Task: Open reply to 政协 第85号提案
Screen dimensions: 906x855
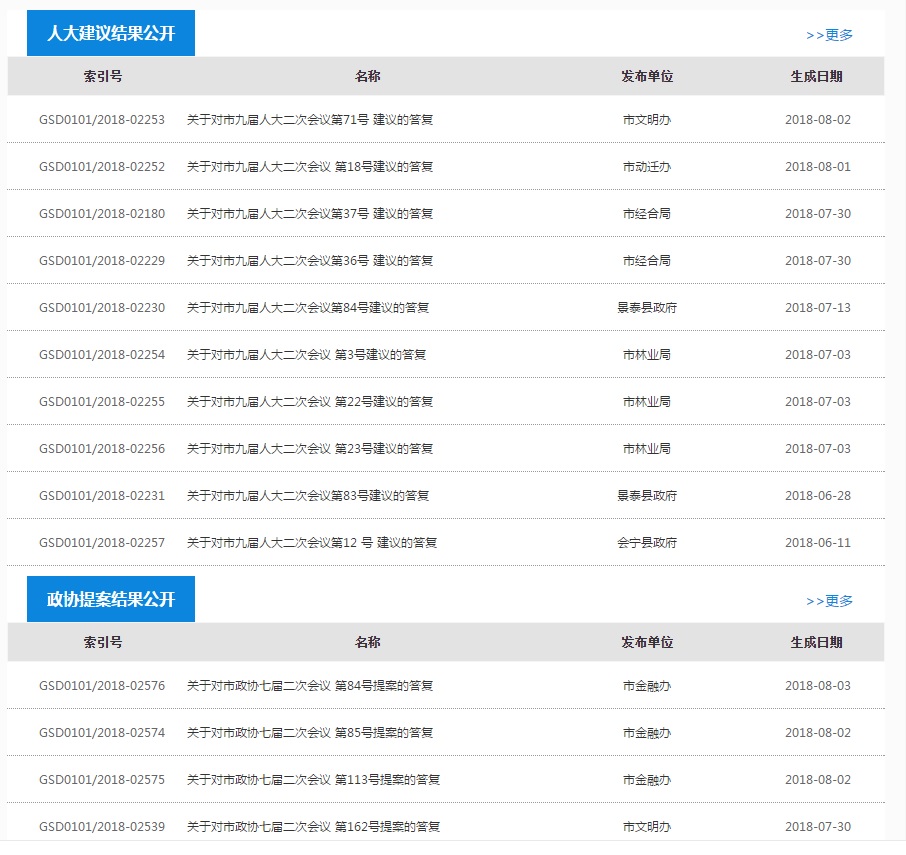Action: 310,733
